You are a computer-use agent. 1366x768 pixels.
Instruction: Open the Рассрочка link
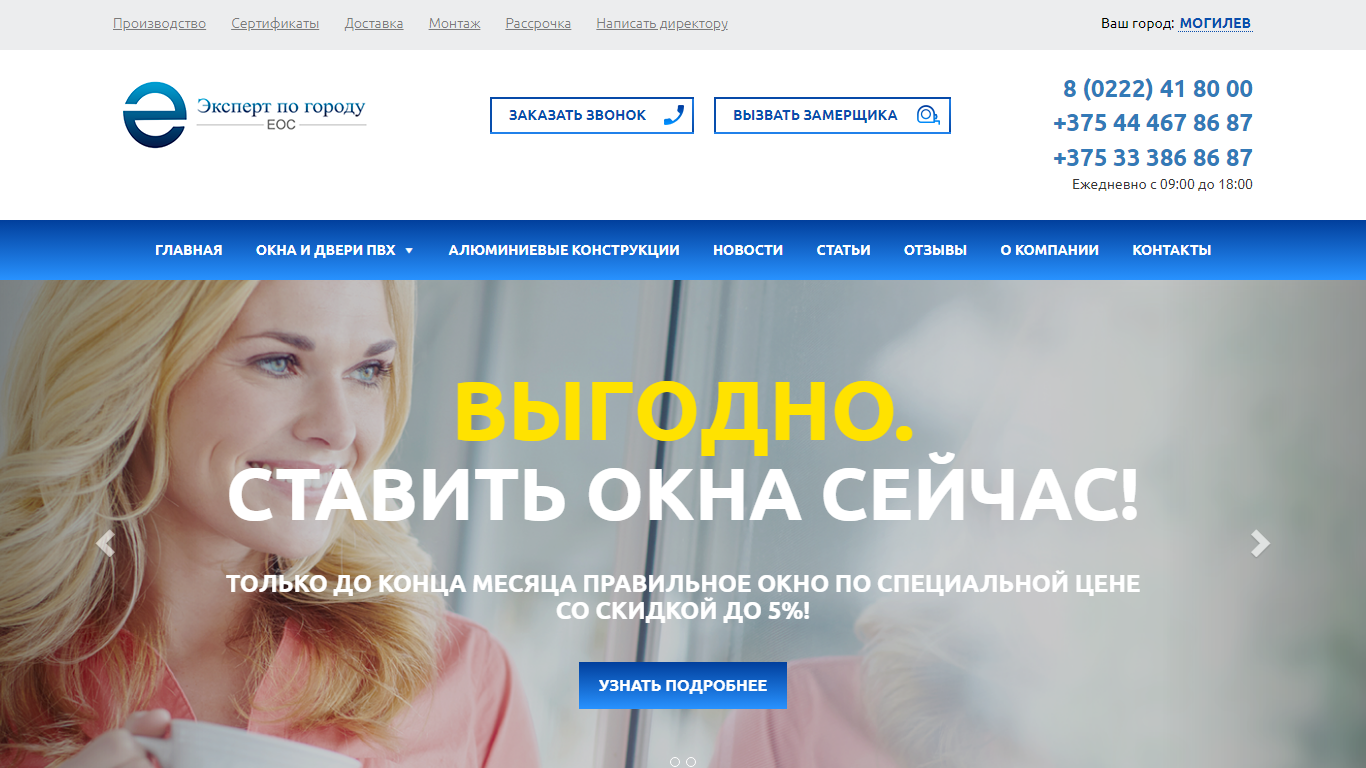(x=538, y=23)
